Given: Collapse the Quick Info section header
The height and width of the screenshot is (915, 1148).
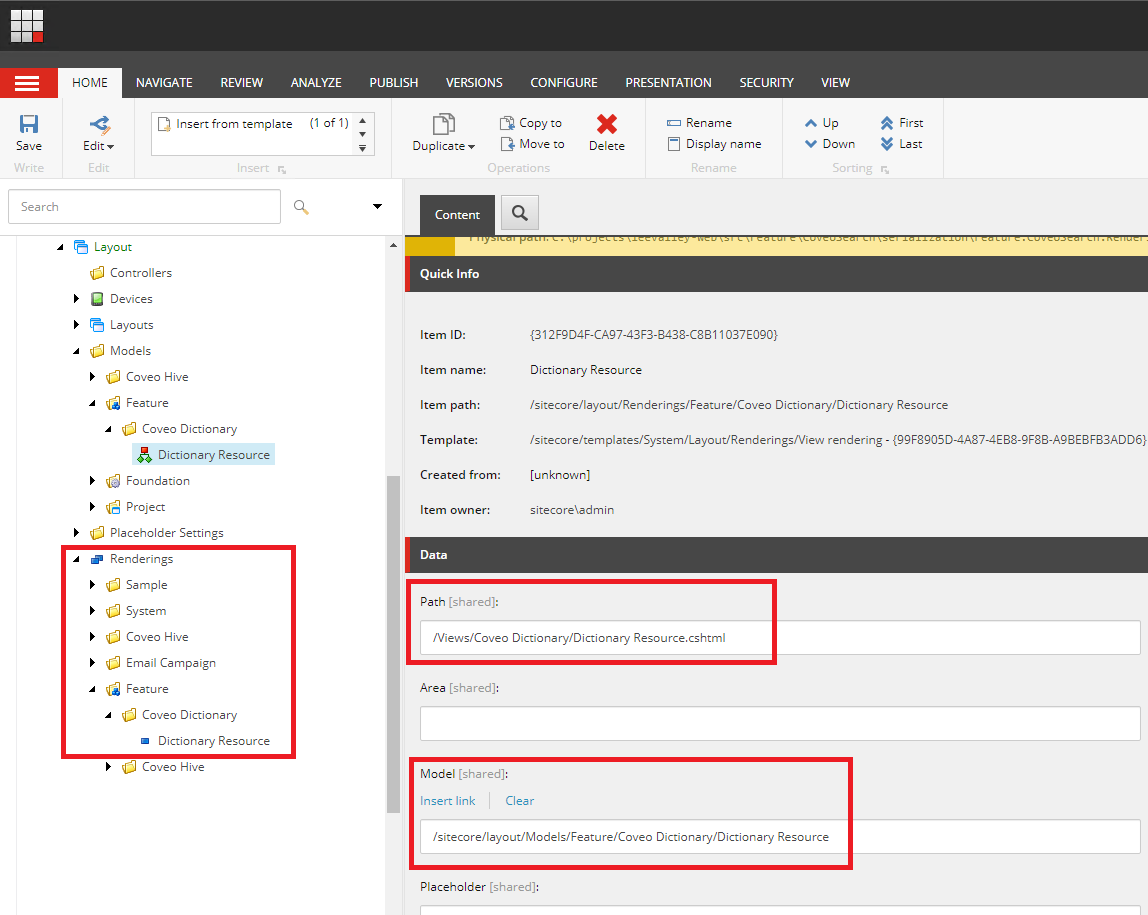Looking at the screenshot, I should tap(776, 274).
